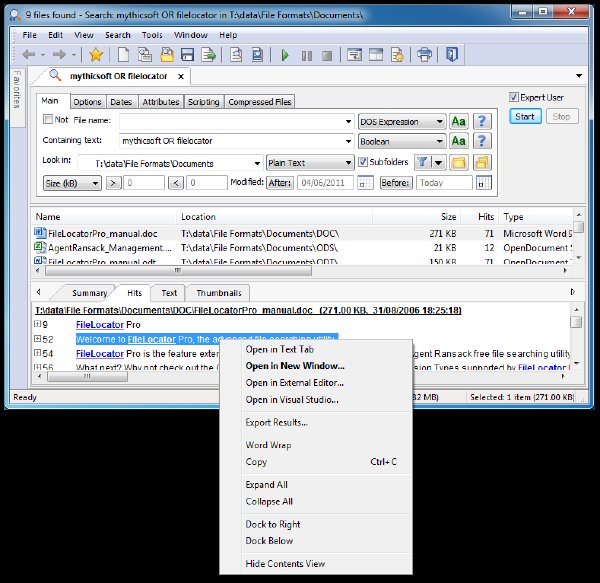Click the FileLocator link on line 54
This screenshot has height=583, width=600.
click(99, 353)
